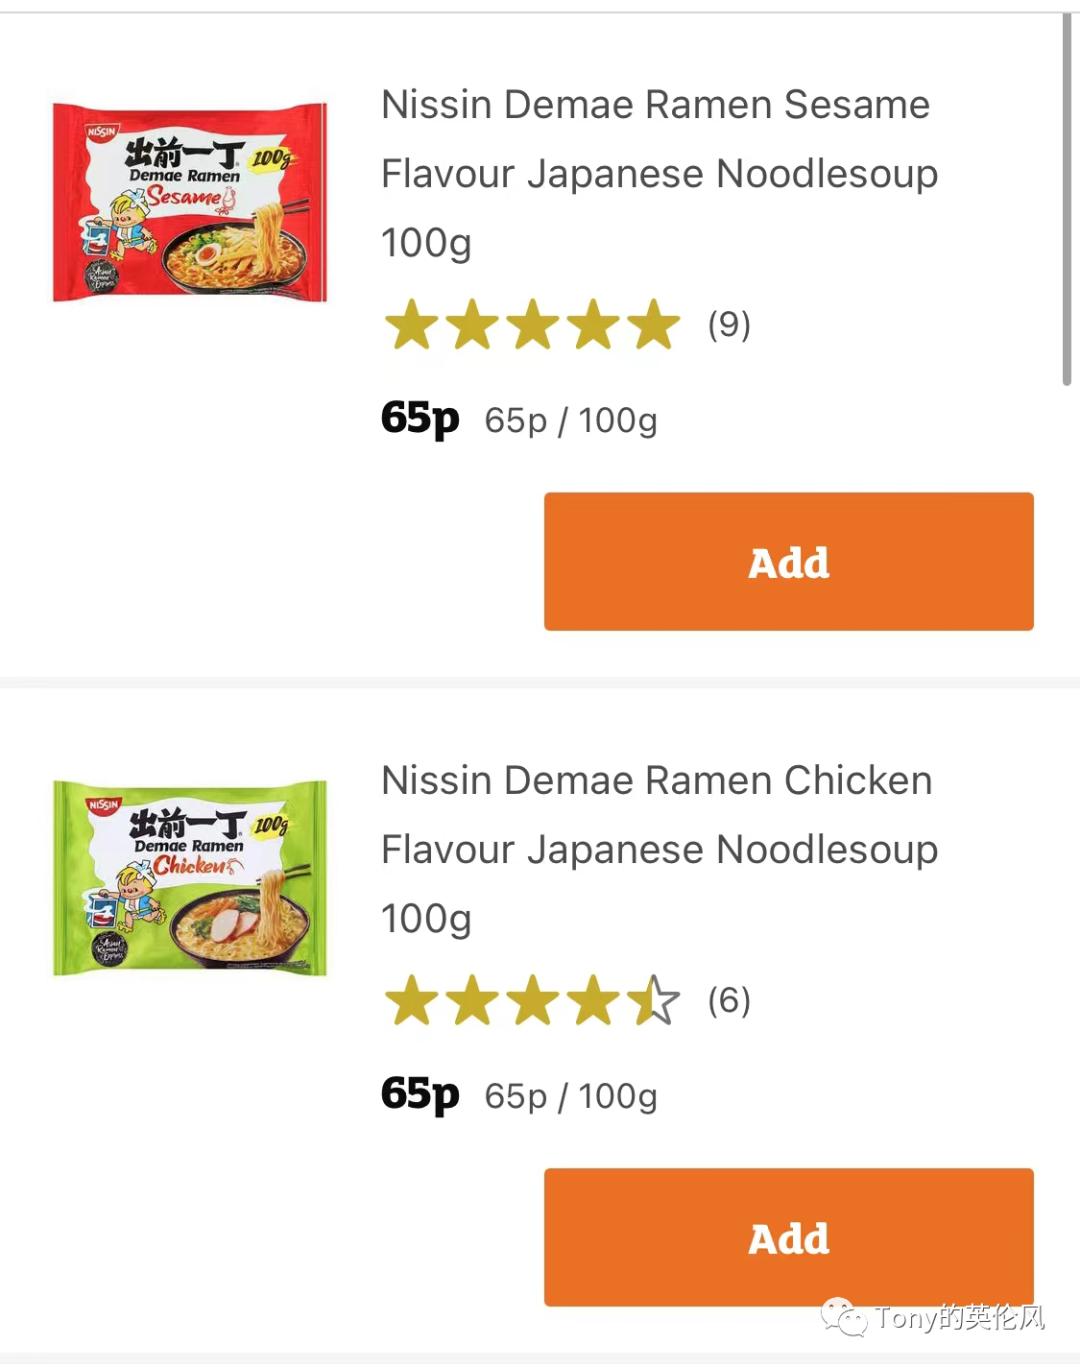
Task: Click the bold 65p price of Sesame ramen
Action: click(417, 419)
